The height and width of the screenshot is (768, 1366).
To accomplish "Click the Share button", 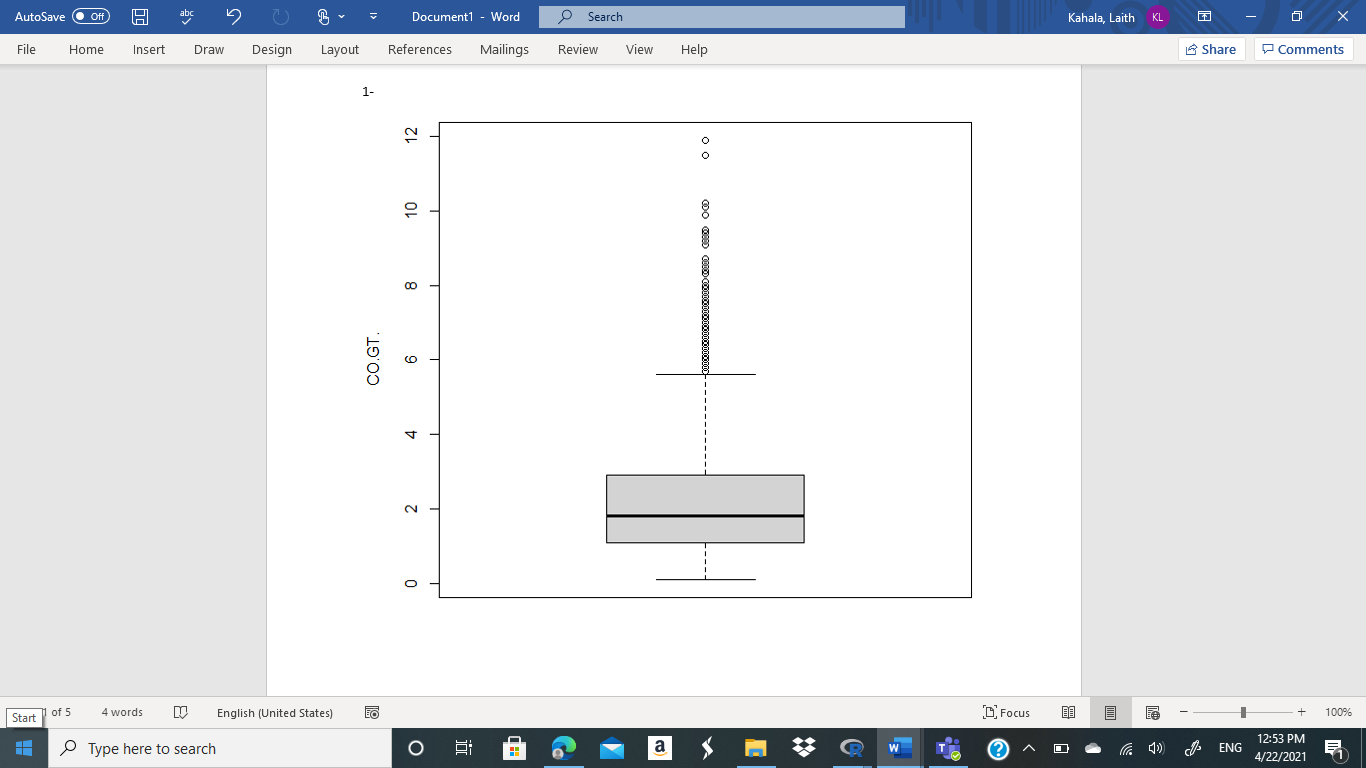I will pos(1211,48).
